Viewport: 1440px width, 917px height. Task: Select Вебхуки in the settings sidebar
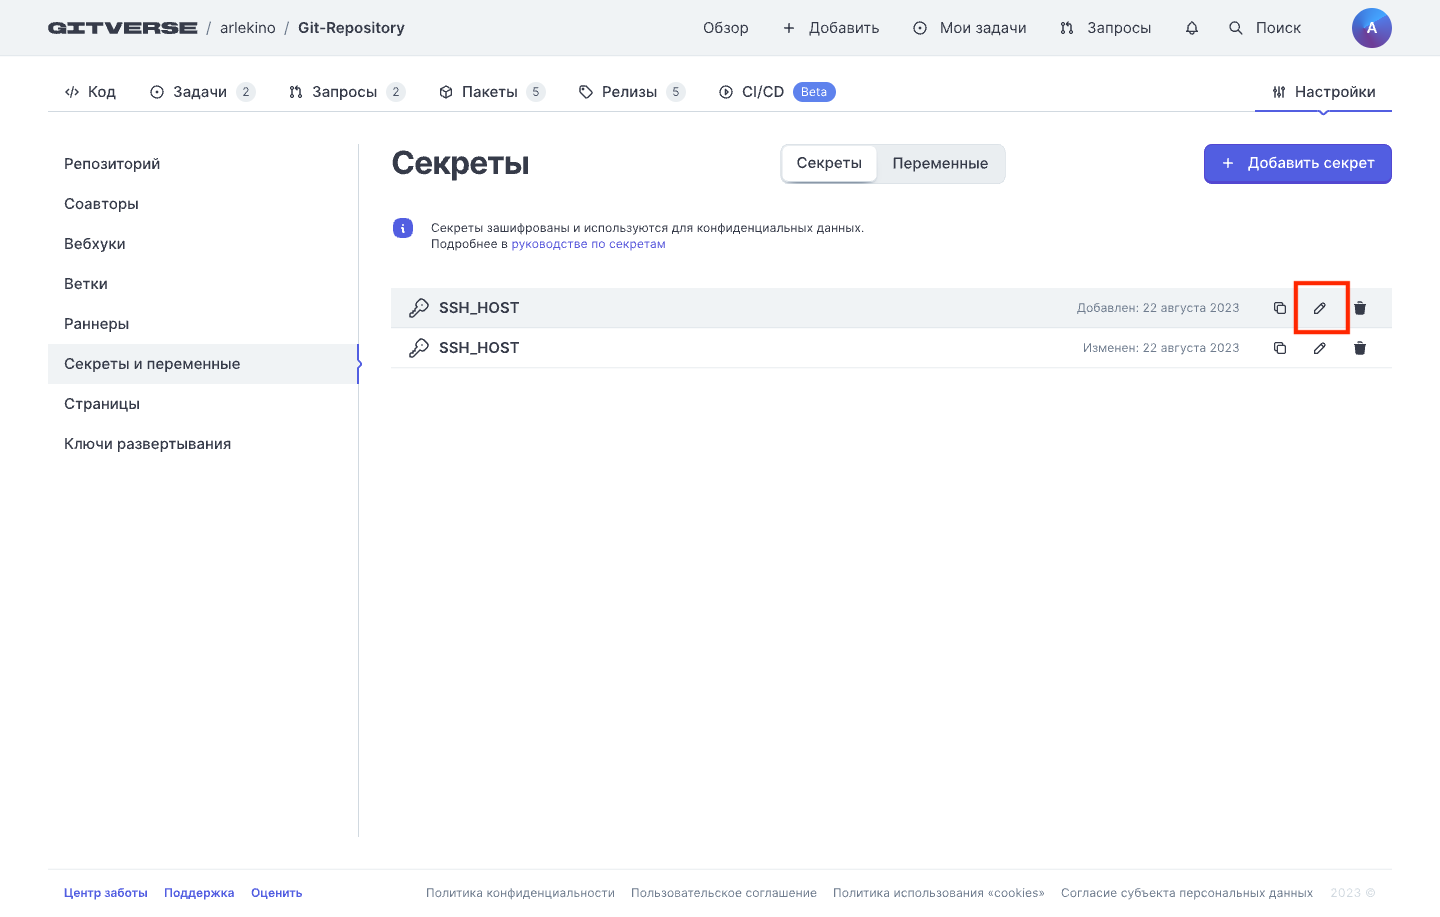click(95, 244)
